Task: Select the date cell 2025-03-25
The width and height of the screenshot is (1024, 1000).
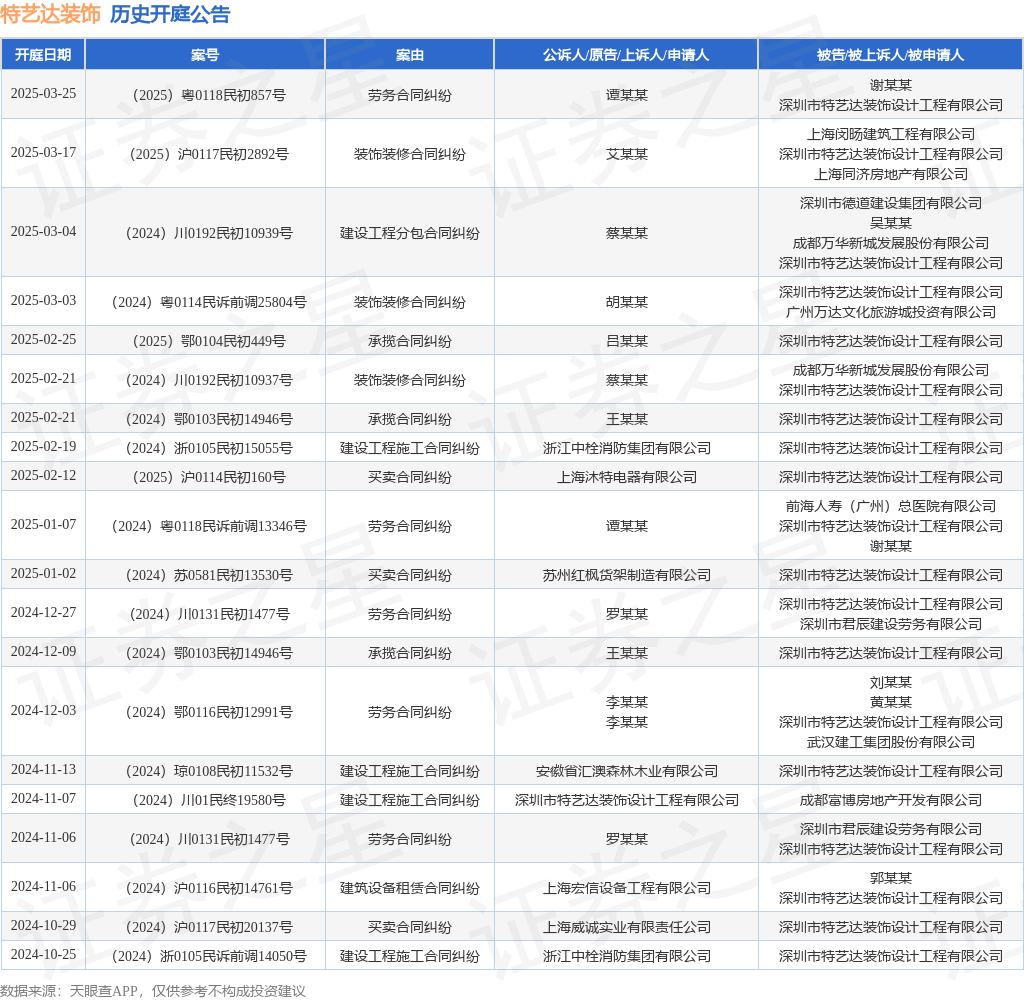Action: (x=43, y=94)
